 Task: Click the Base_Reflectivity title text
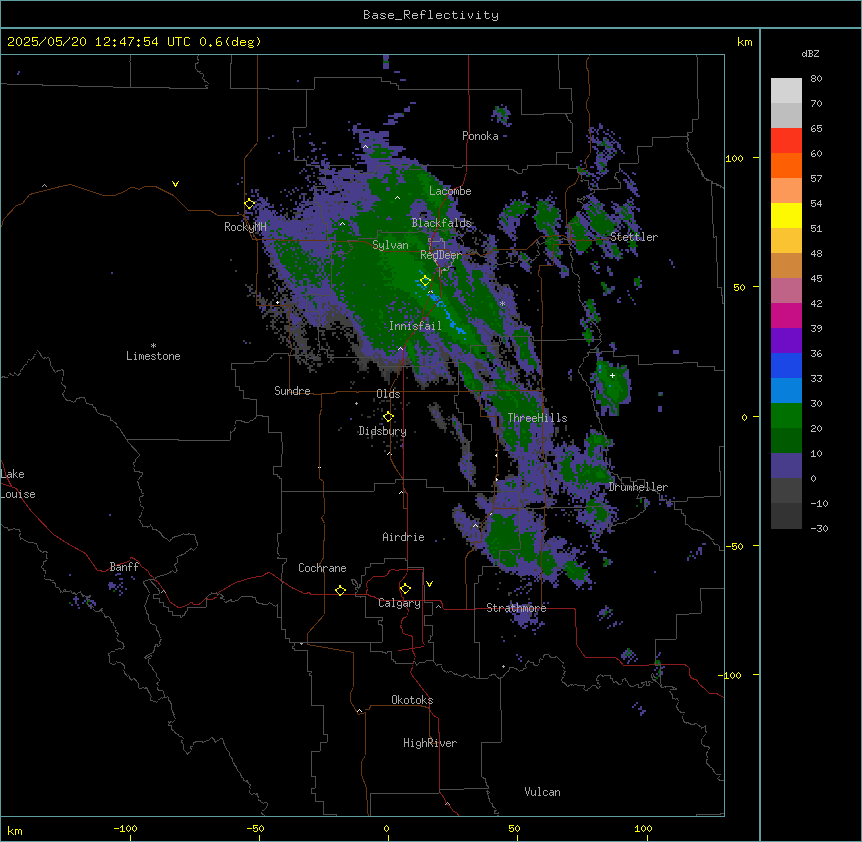pyautogui.click(x=431, y=15)
